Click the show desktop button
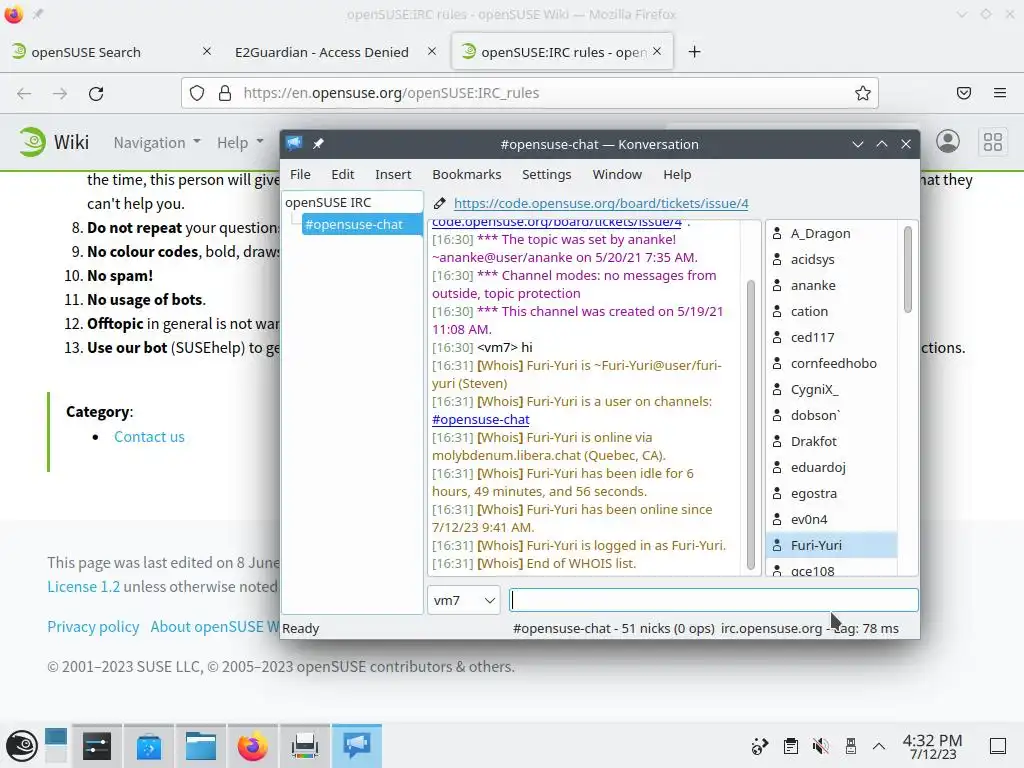This screenshot has height=768, width=1024. tap(997, 746)
